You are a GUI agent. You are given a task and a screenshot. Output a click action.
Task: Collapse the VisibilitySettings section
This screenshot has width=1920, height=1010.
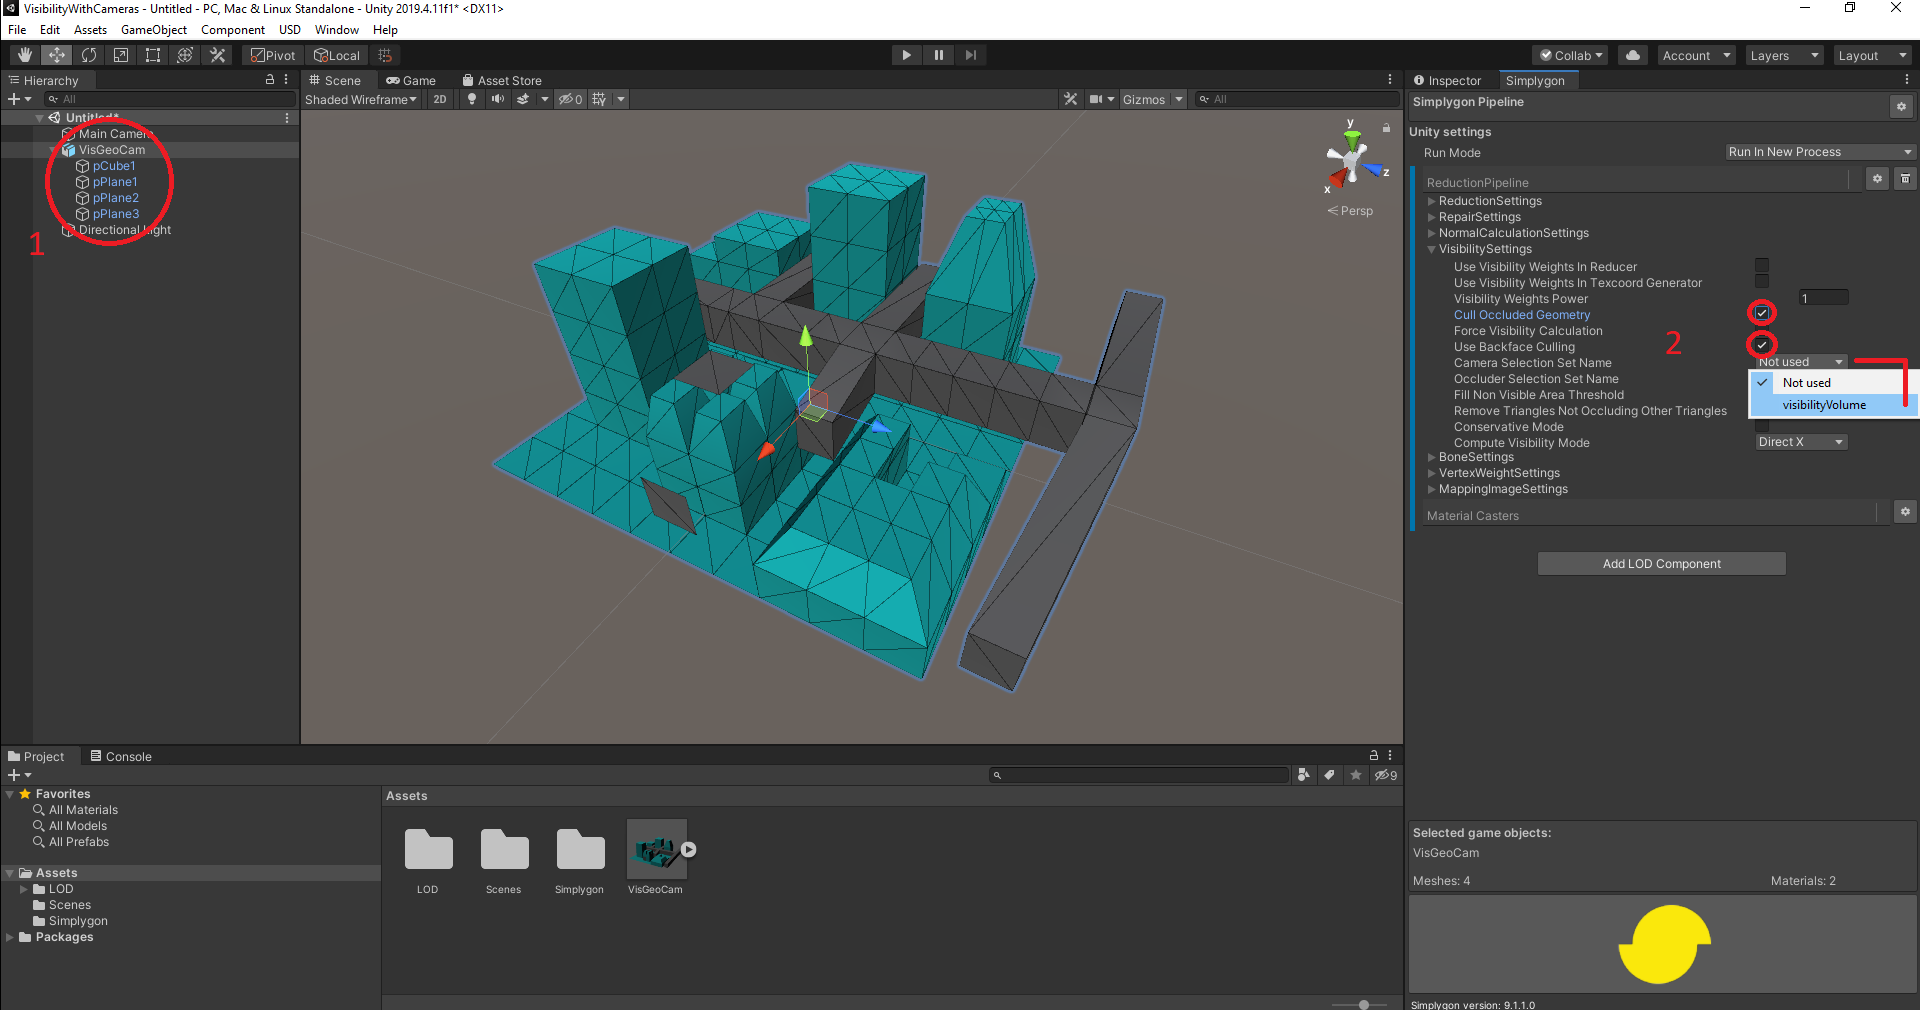coord(1432,249)
